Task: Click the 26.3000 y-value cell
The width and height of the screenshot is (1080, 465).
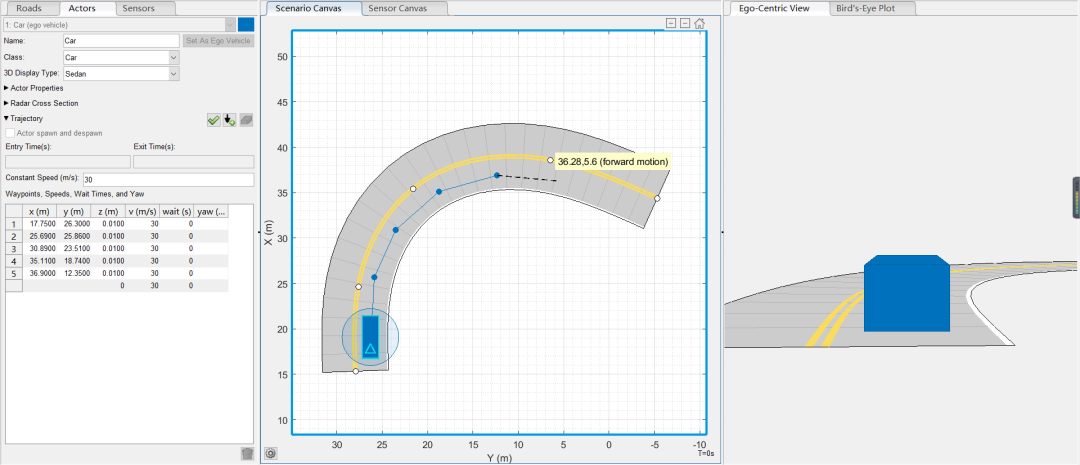Action: click(73, 224)
